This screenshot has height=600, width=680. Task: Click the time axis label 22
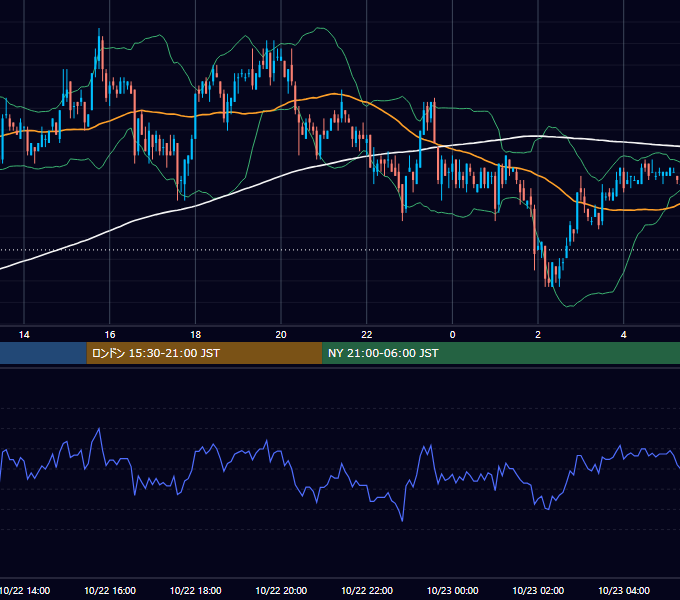click(367, 335)
